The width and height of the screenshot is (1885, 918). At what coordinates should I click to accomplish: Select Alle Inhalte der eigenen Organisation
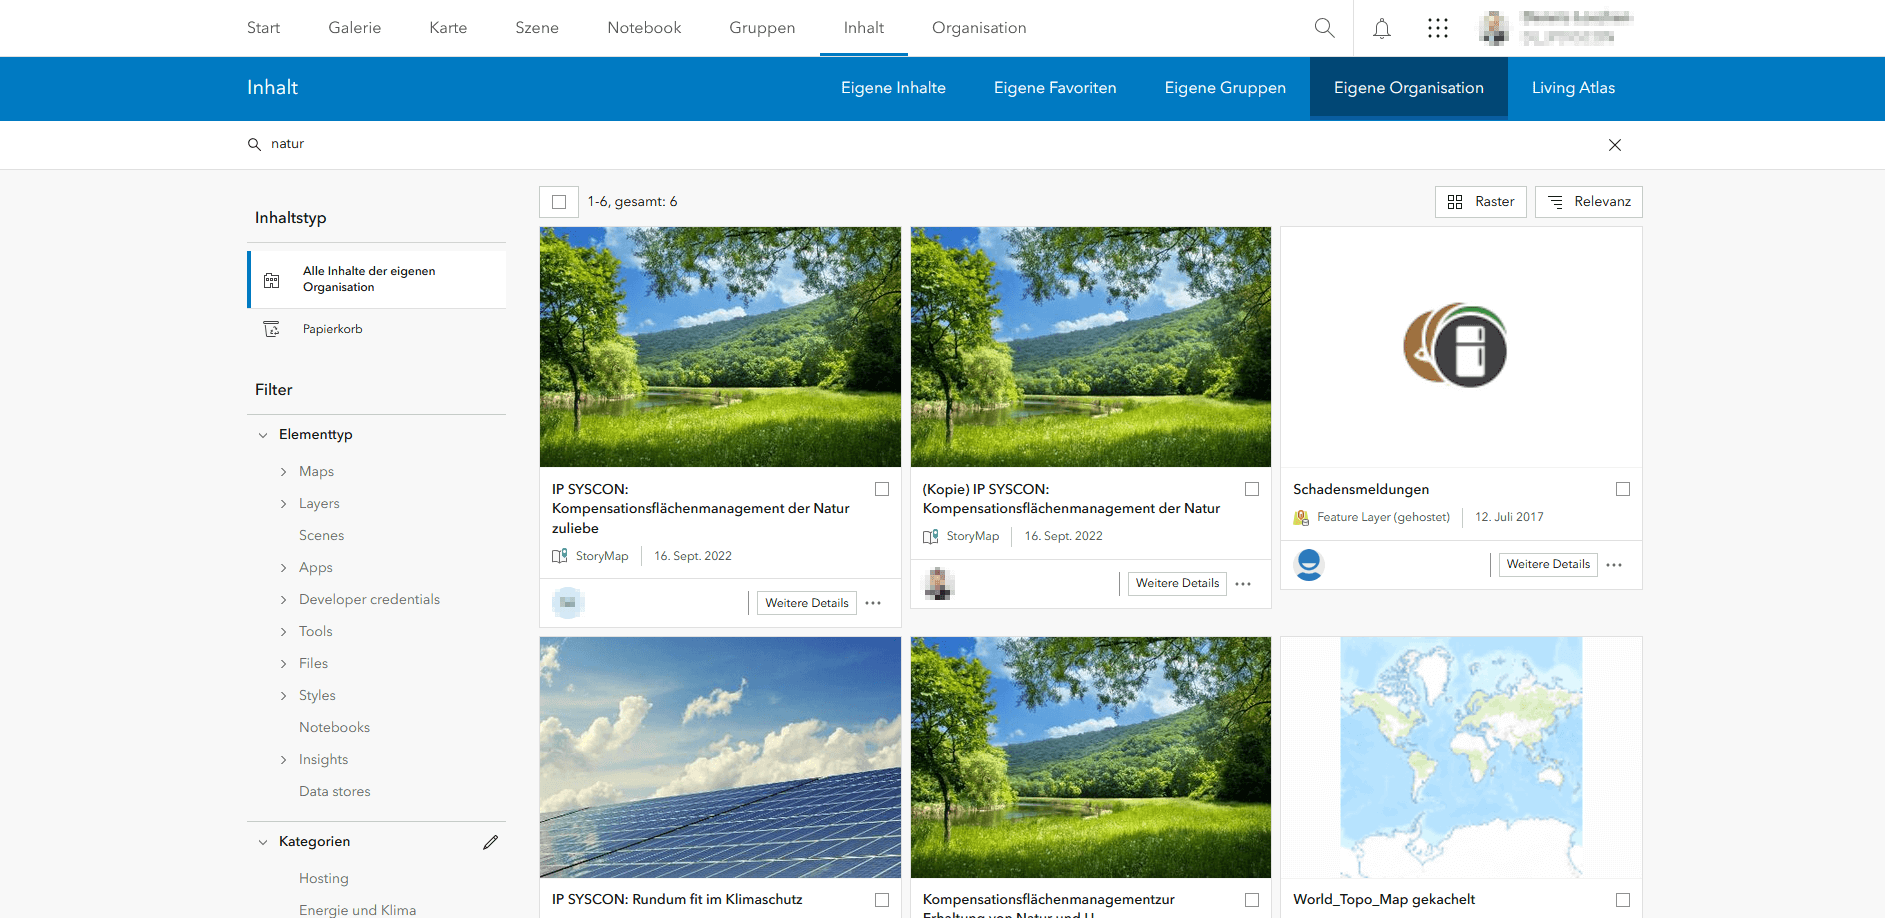(377, 279)
